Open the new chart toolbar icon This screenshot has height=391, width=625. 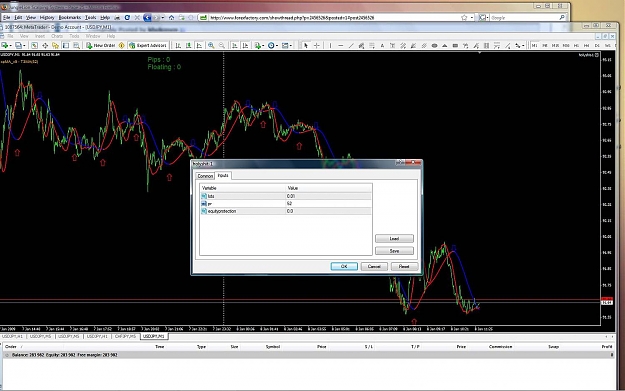coord(6,45)
